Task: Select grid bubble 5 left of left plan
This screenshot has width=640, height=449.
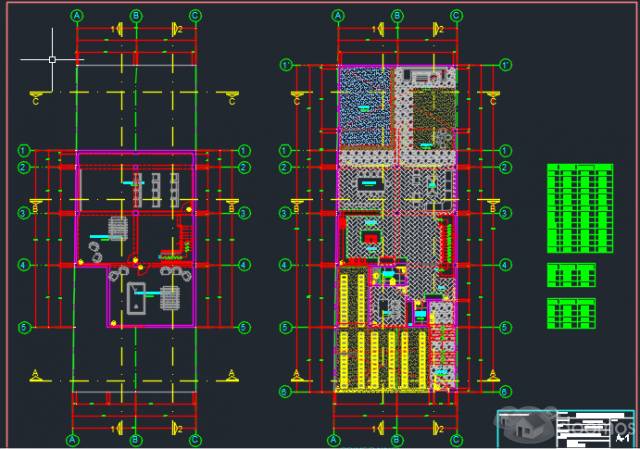Action: [24, 327]
